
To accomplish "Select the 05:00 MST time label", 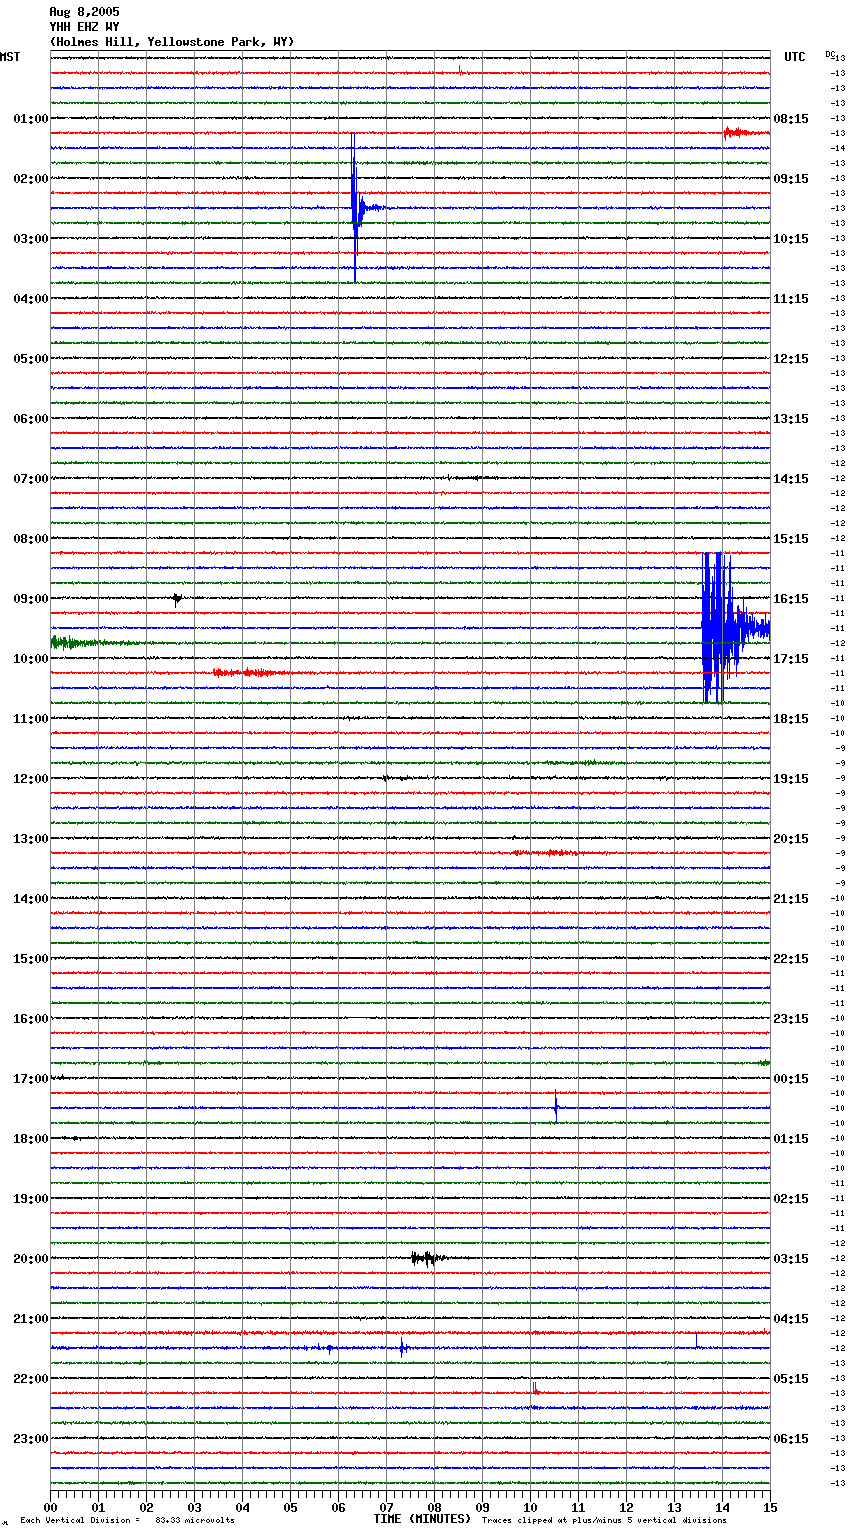I will [31, 359].
